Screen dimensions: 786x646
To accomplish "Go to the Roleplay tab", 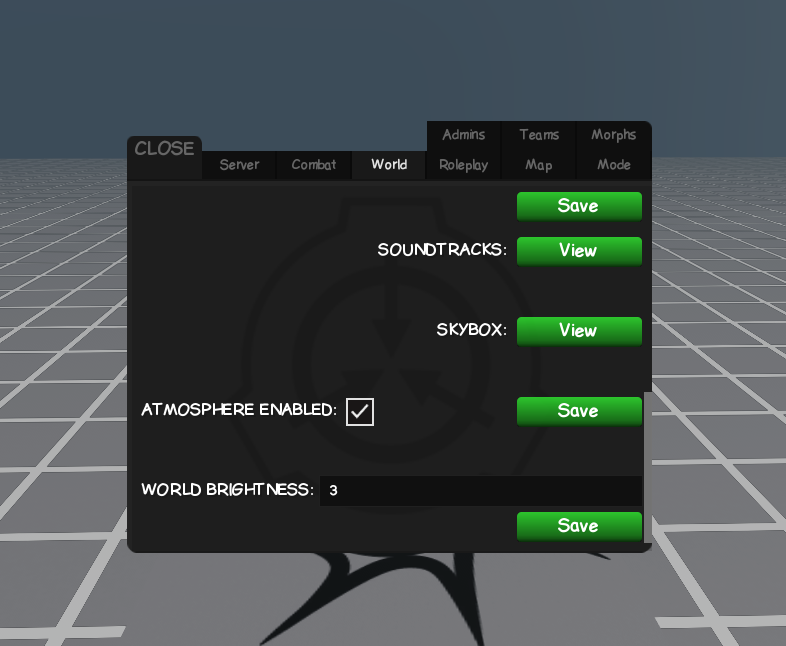I will (464, 165).
